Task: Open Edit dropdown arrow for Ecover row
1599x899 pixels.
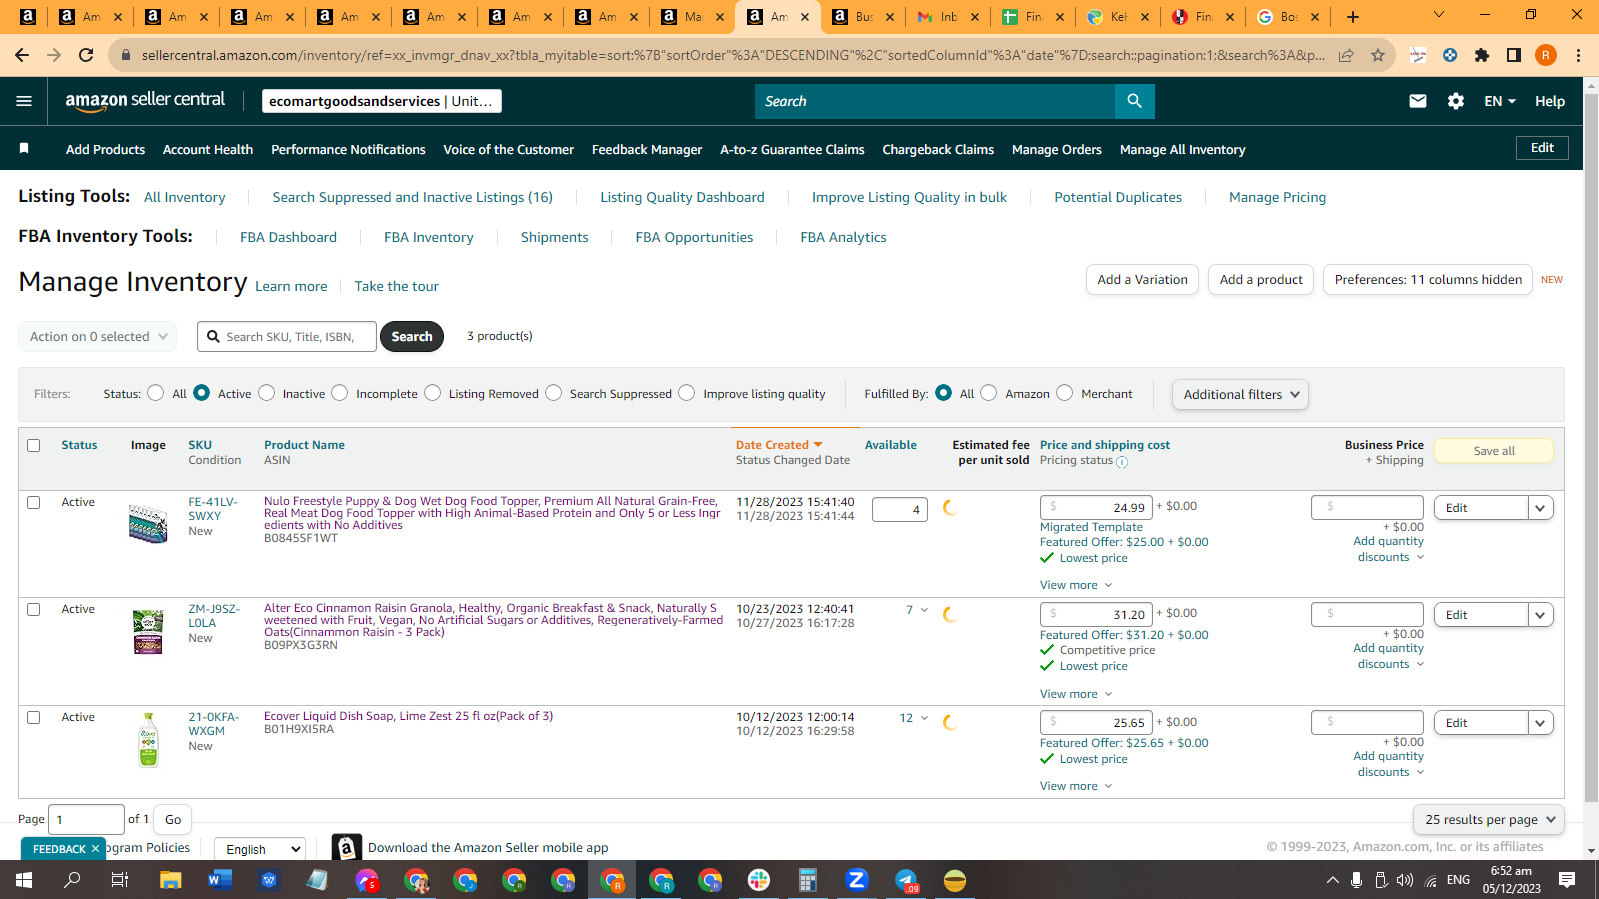Action: [1541, 723]
